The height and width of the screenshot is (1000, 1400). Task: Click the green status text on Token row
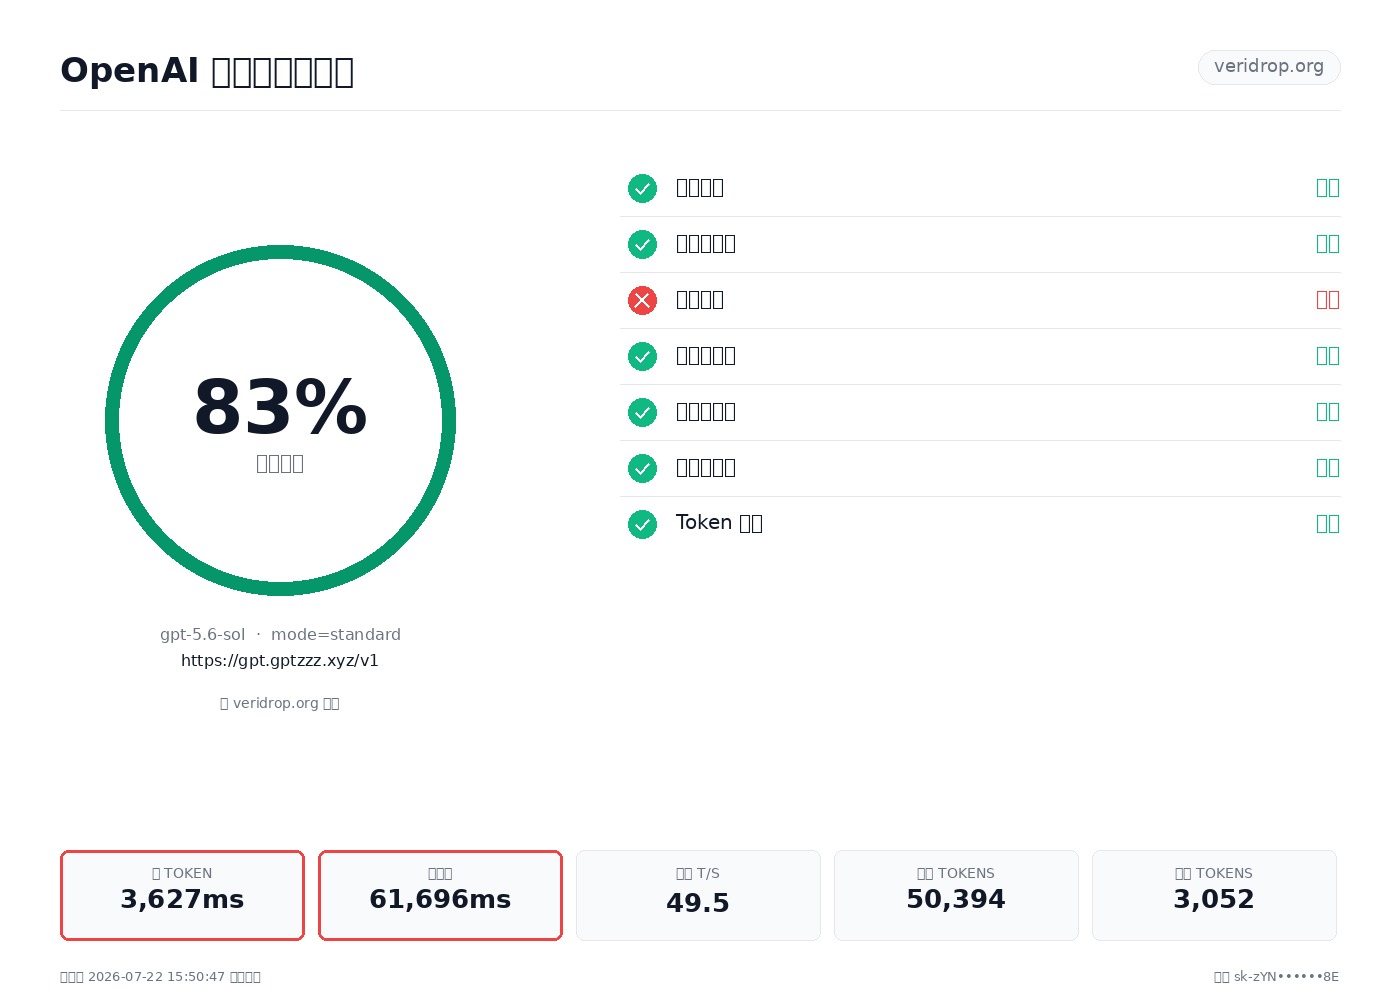click(x=1328, y=524)
